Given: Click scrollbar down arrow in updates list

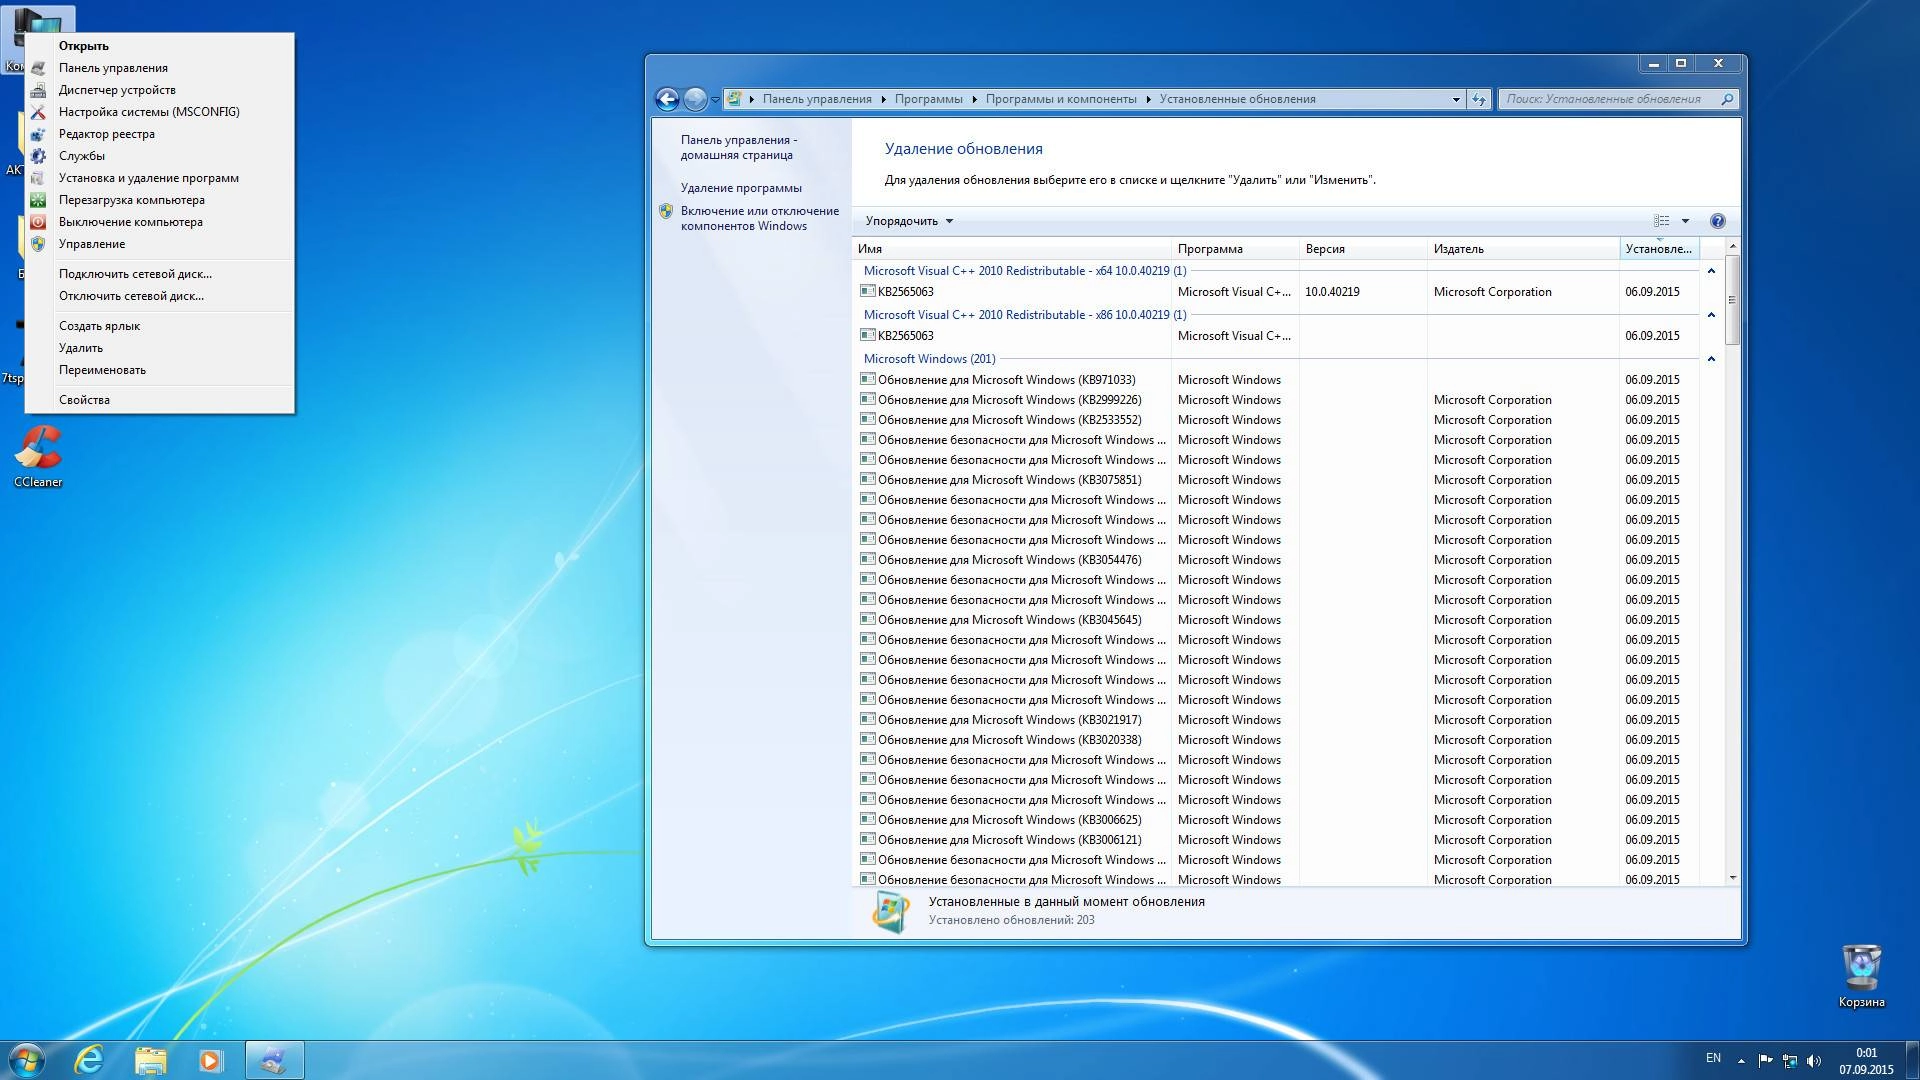Looking at the screenshot, I should coord(1732,878).
